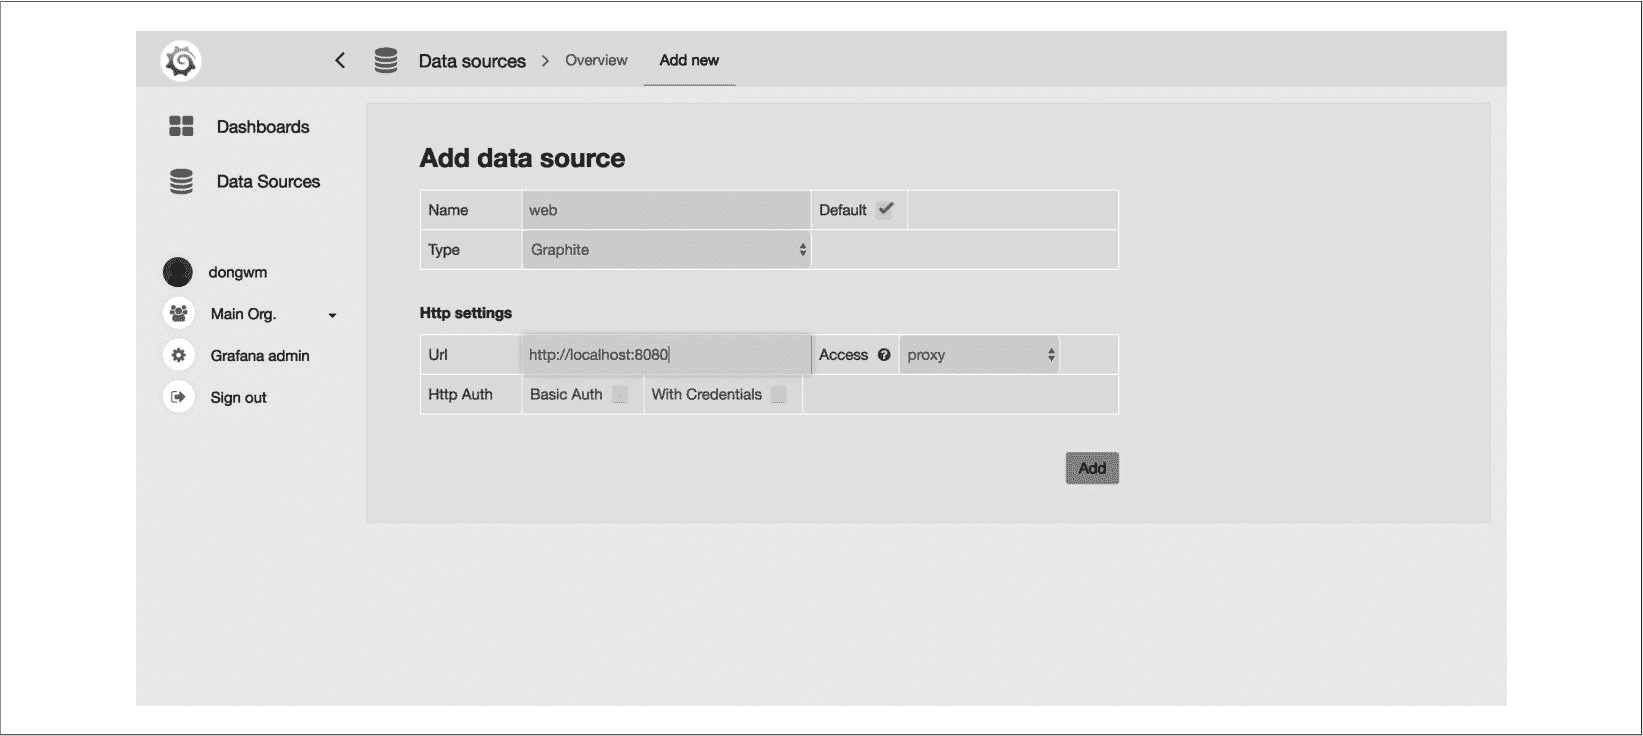Open Dashboards from the sidebar

click(263, 127)
